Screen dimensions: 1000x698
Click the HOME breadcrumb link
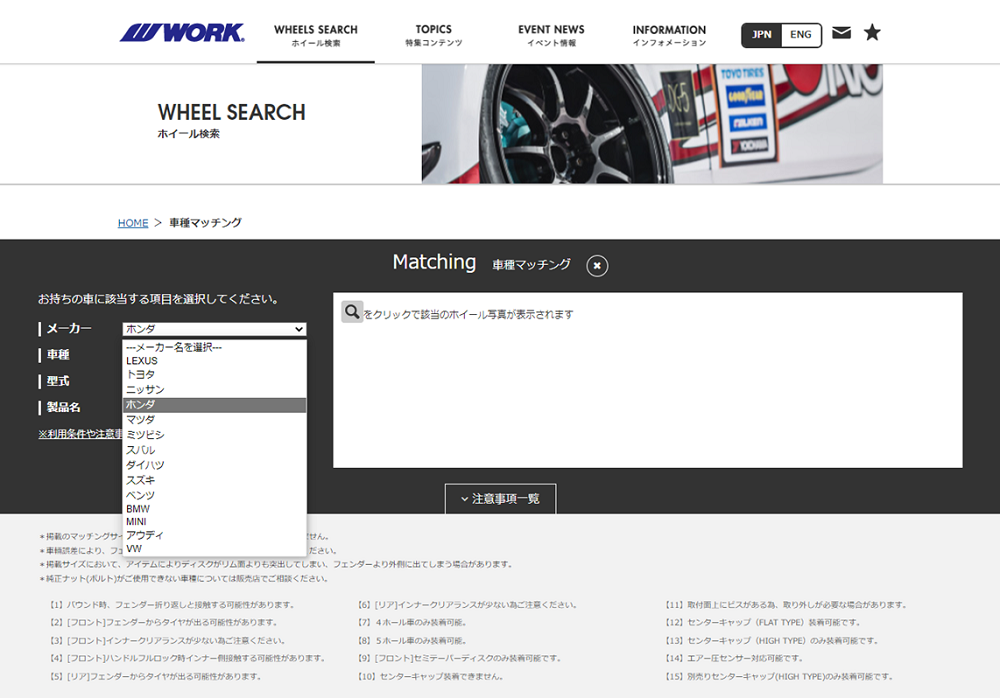[133, 223]
